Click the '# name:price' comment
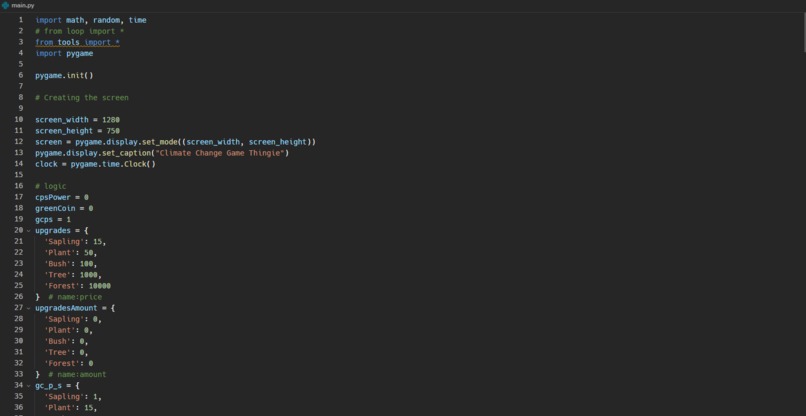The image size is (806, 416). pyautogui.click(x=75, y=297)
